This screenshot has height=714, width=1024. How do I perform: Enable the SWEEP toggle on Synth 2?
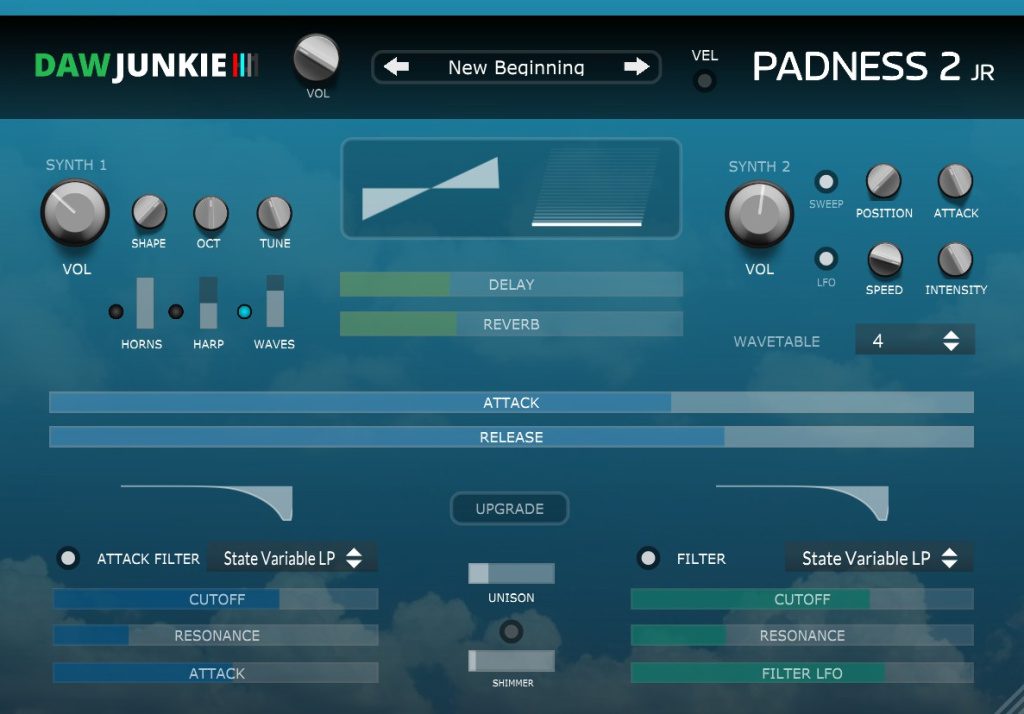(826, 182)
